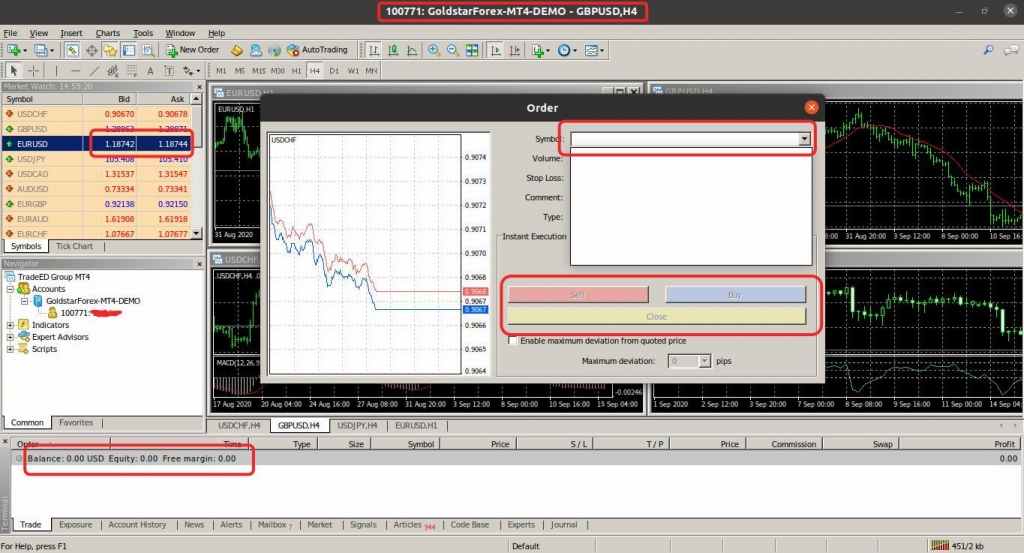Switch timeframe to MN
The height and width of the screenshot is (553, 1024).
coord(372,71)
